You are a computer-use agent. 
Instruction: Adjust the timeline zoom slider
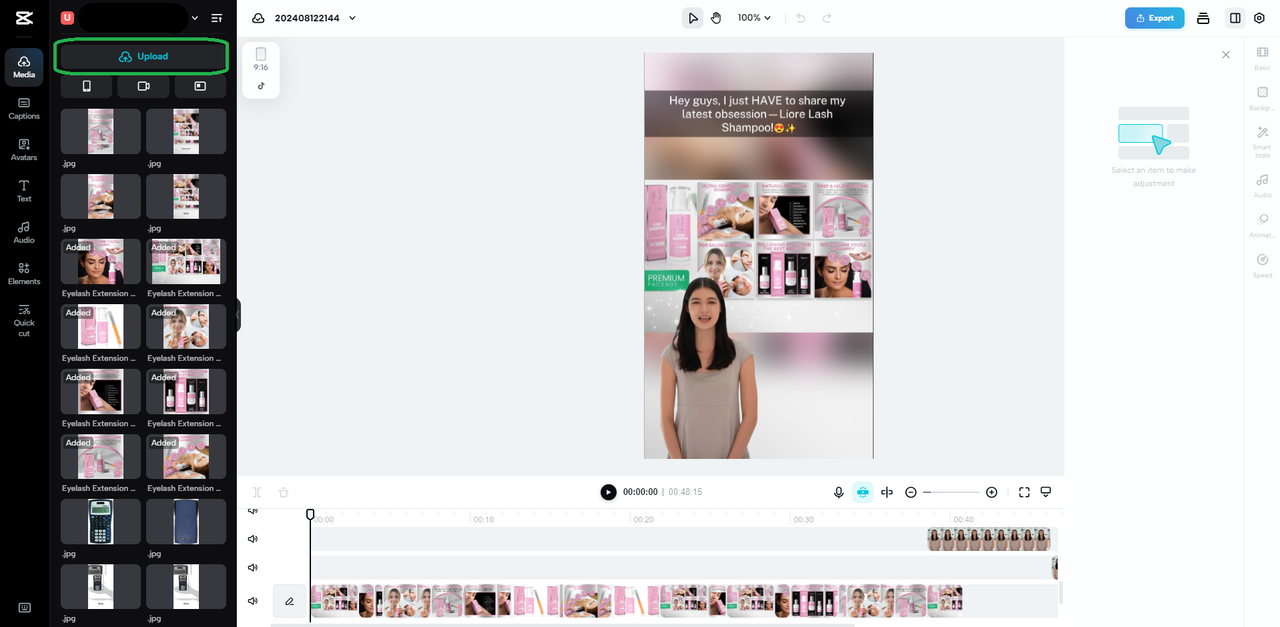[951, 492]
